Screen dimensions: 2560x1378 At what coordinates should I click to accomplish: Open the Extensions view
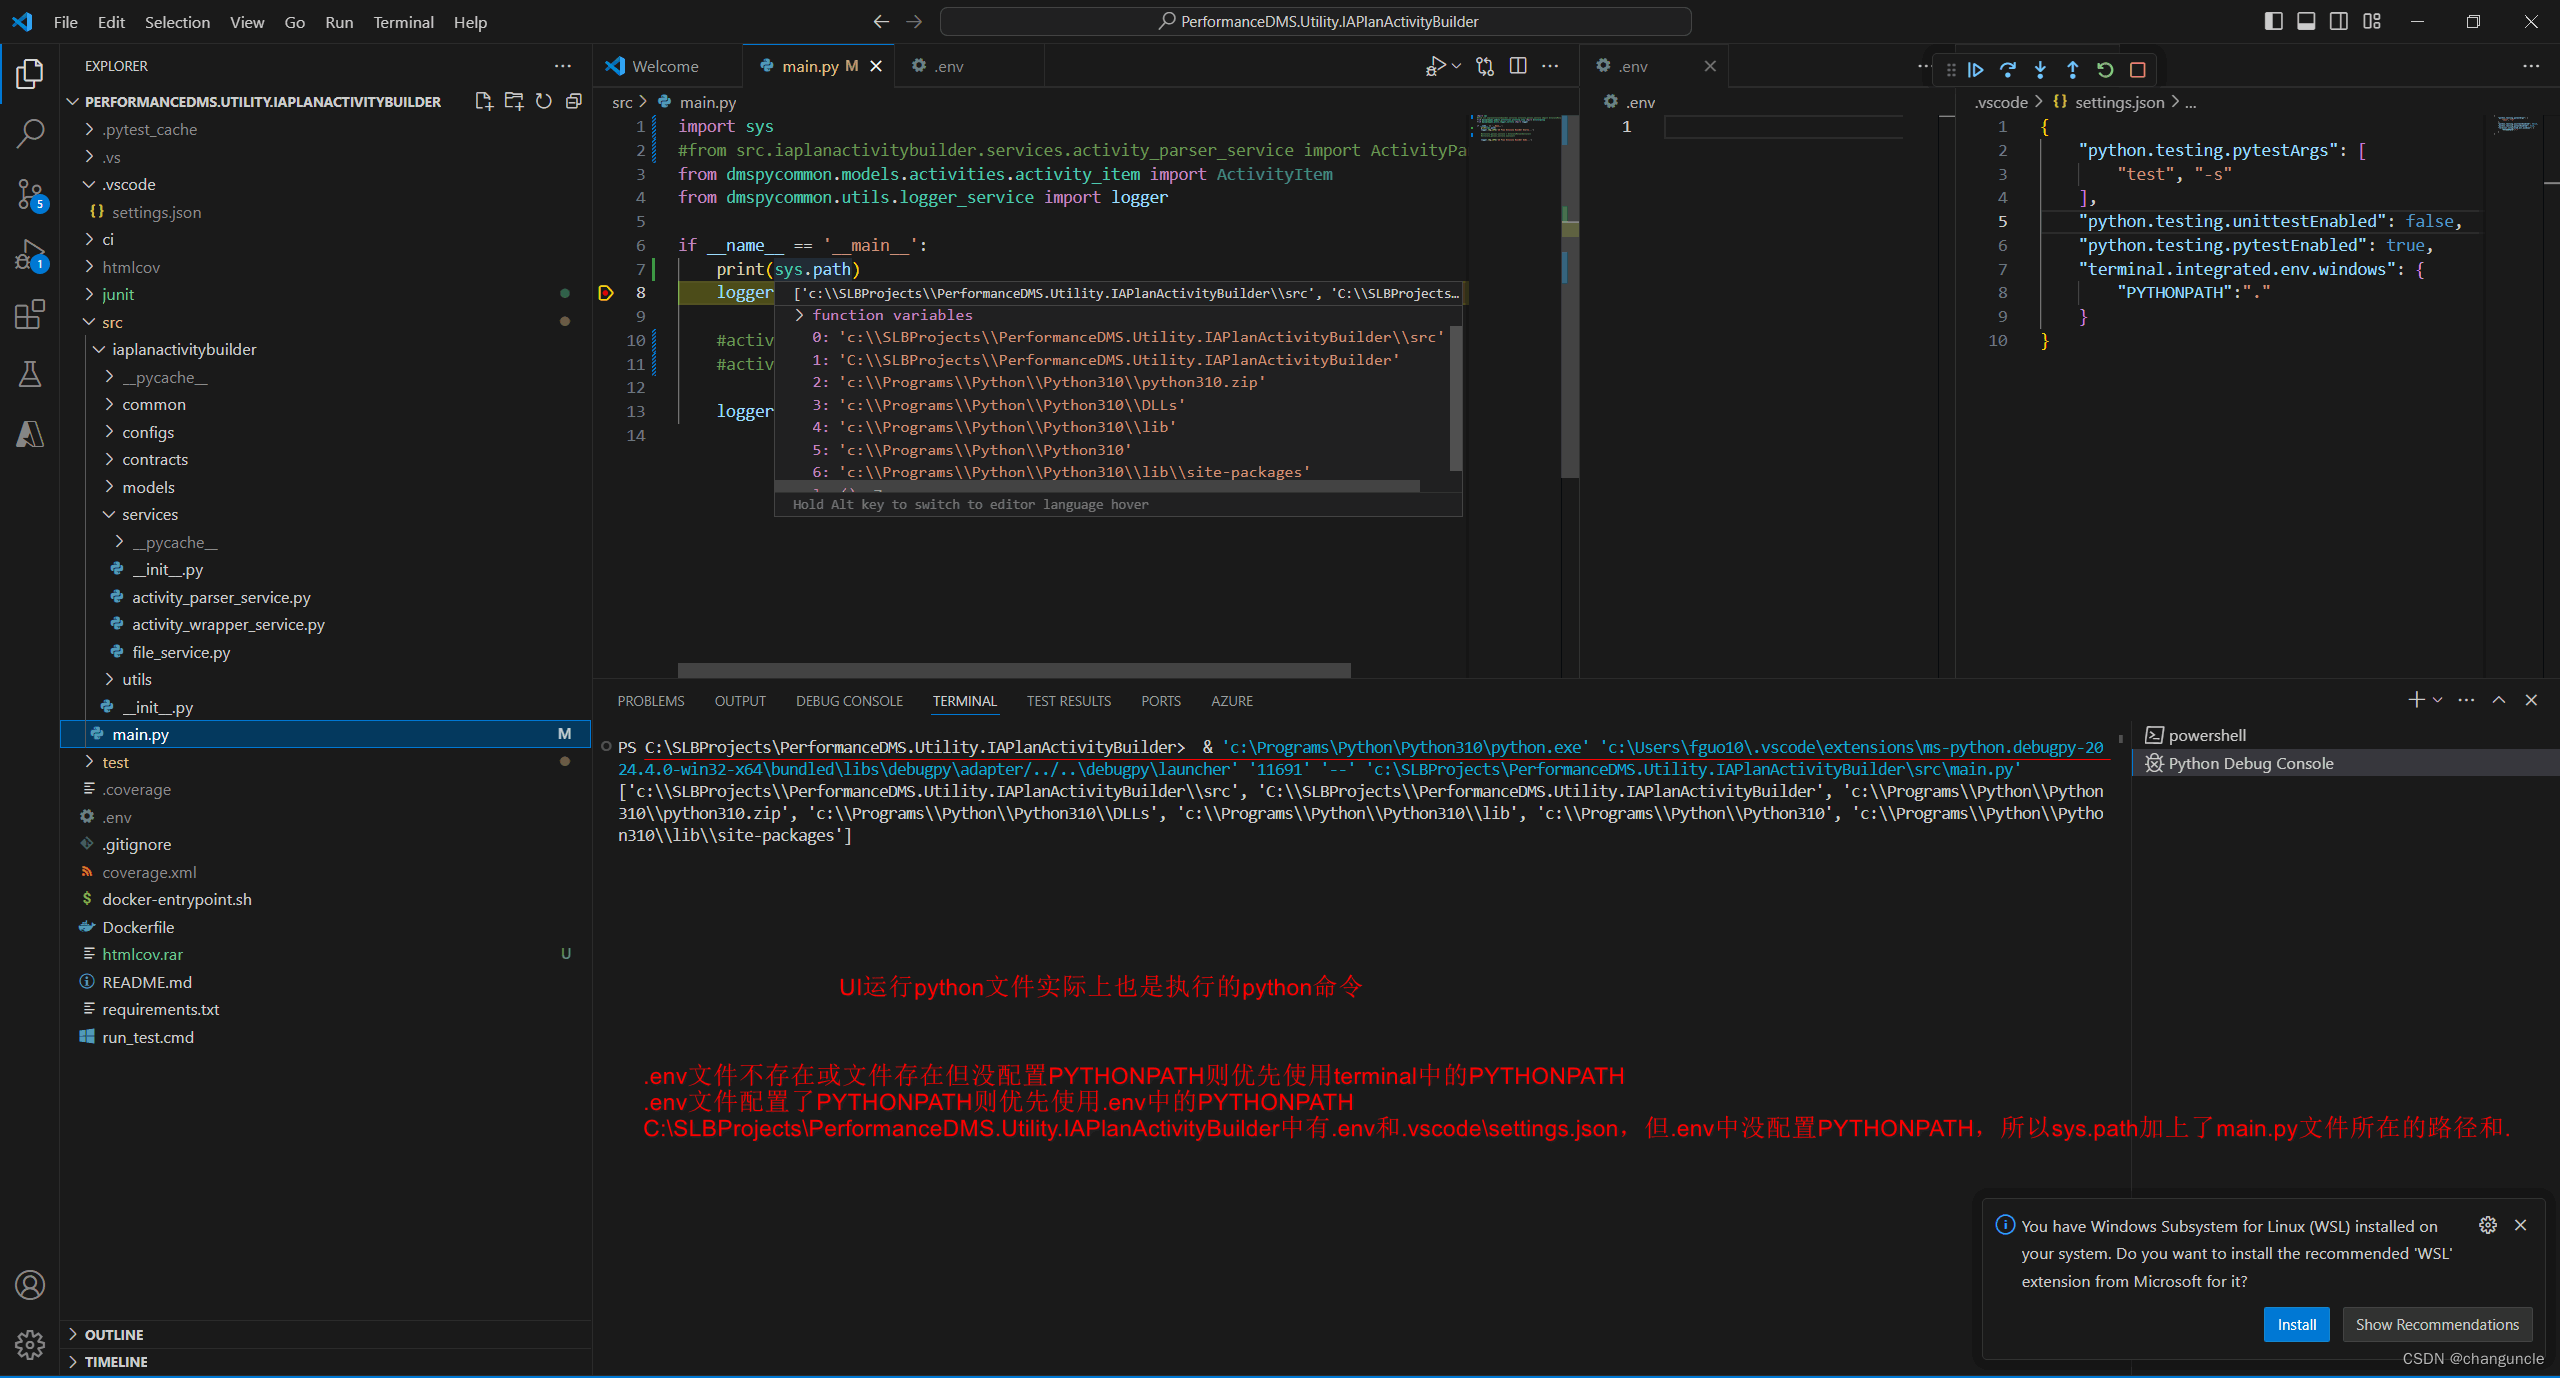click(x=30, y=315)
